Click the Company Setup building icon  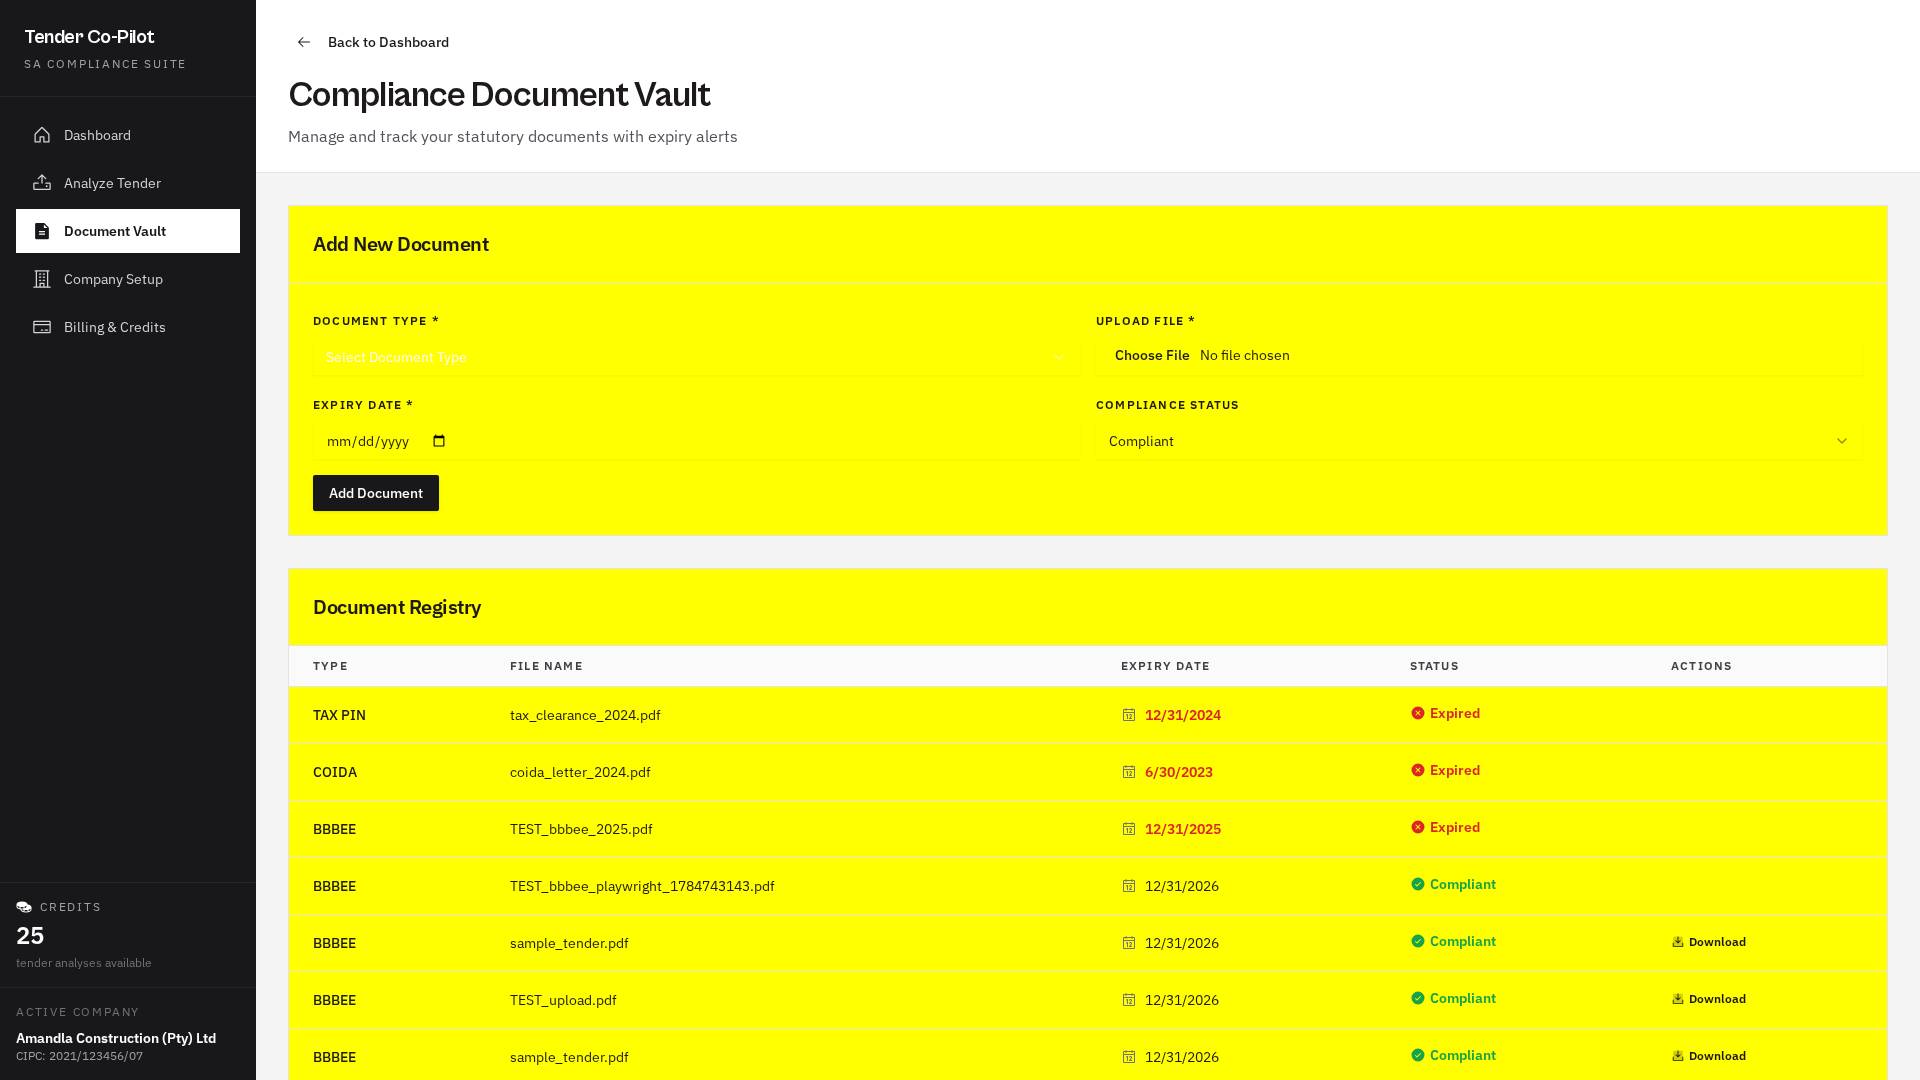coord(42,279)
